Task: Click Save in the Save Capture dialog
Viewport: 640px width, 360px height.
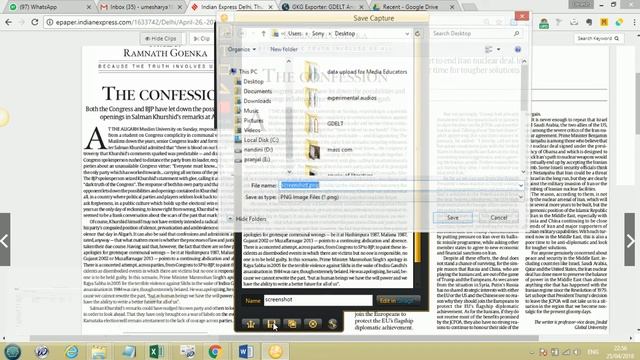Action: coord(453,218)
